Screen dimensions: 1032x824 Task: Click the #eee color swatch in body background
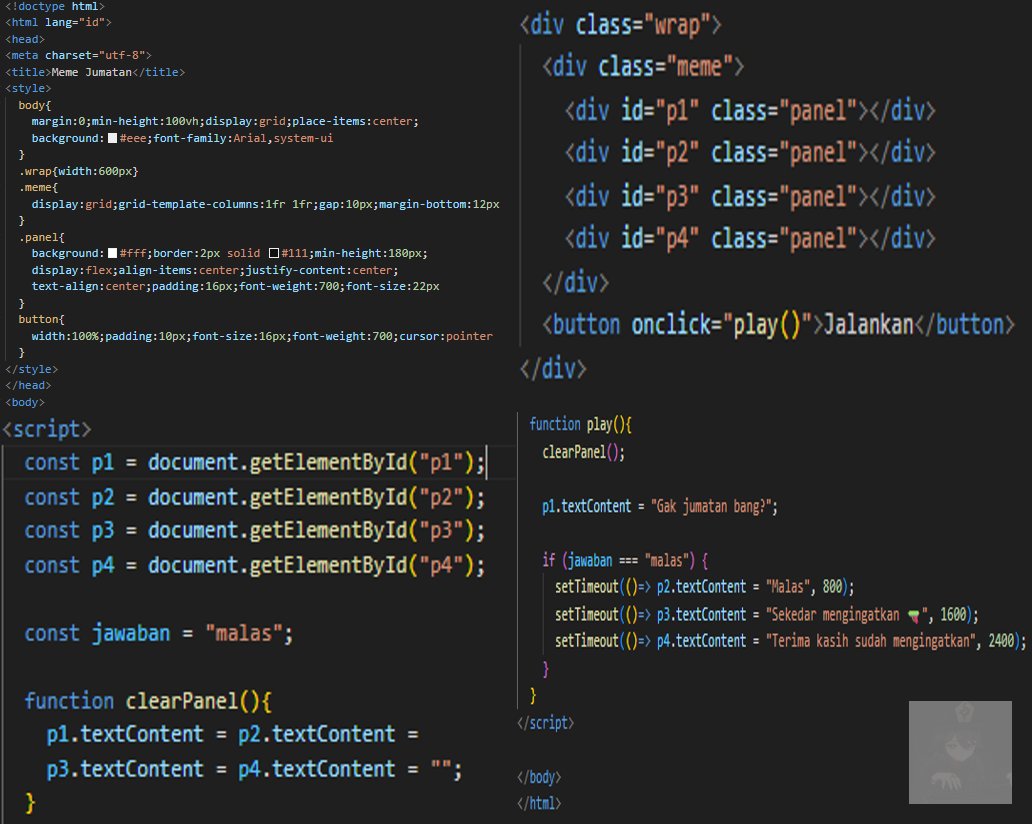pos(113,138)
